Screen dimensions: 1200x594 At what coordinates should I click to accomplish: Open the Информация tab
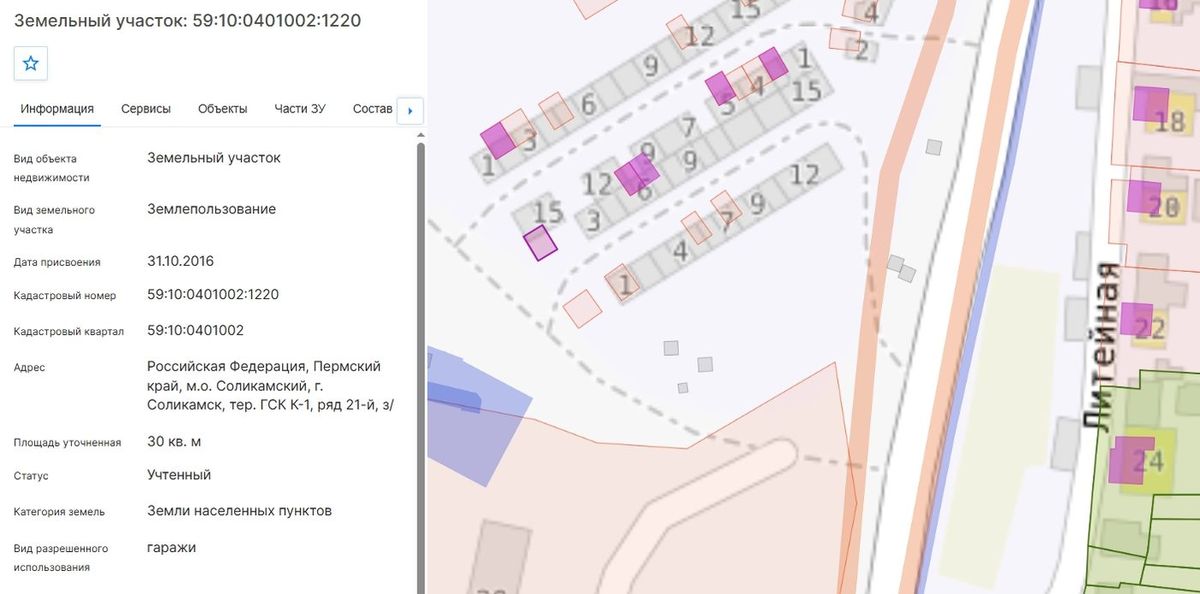(57, 109)
